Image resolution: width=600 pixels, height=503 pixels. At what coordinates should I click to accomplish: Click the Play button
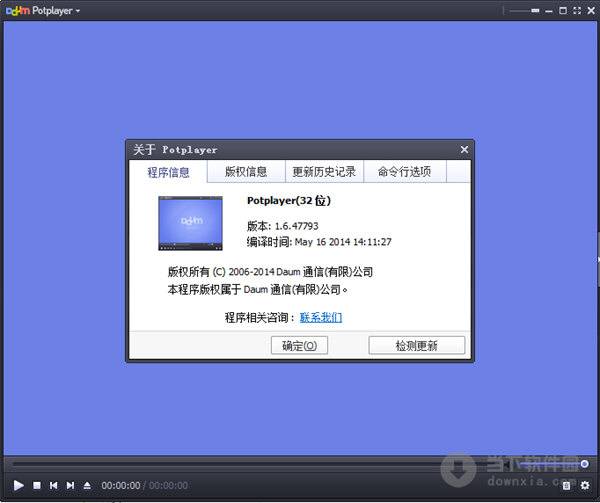(x=18, y=485)
